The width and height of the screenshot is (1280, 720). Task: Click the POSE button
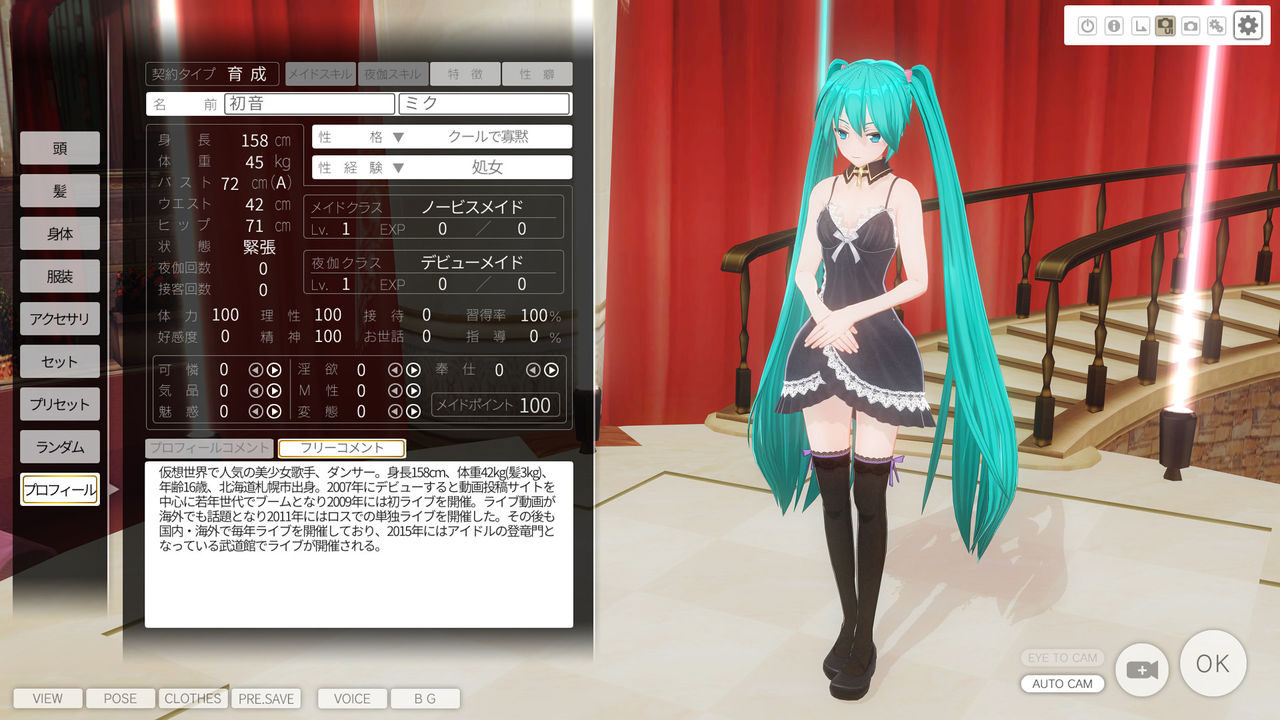[120, 698]
